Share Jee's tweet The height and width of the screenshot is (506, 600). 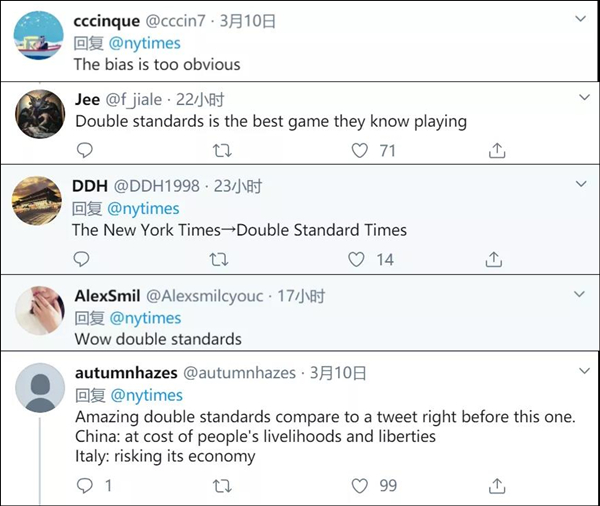point(495,150)
